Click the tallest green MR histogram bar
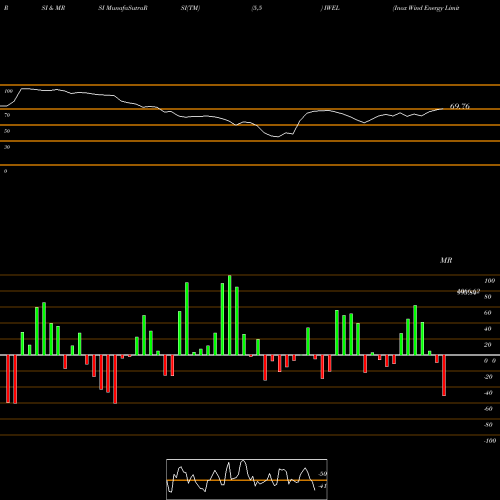 point(230,315)
